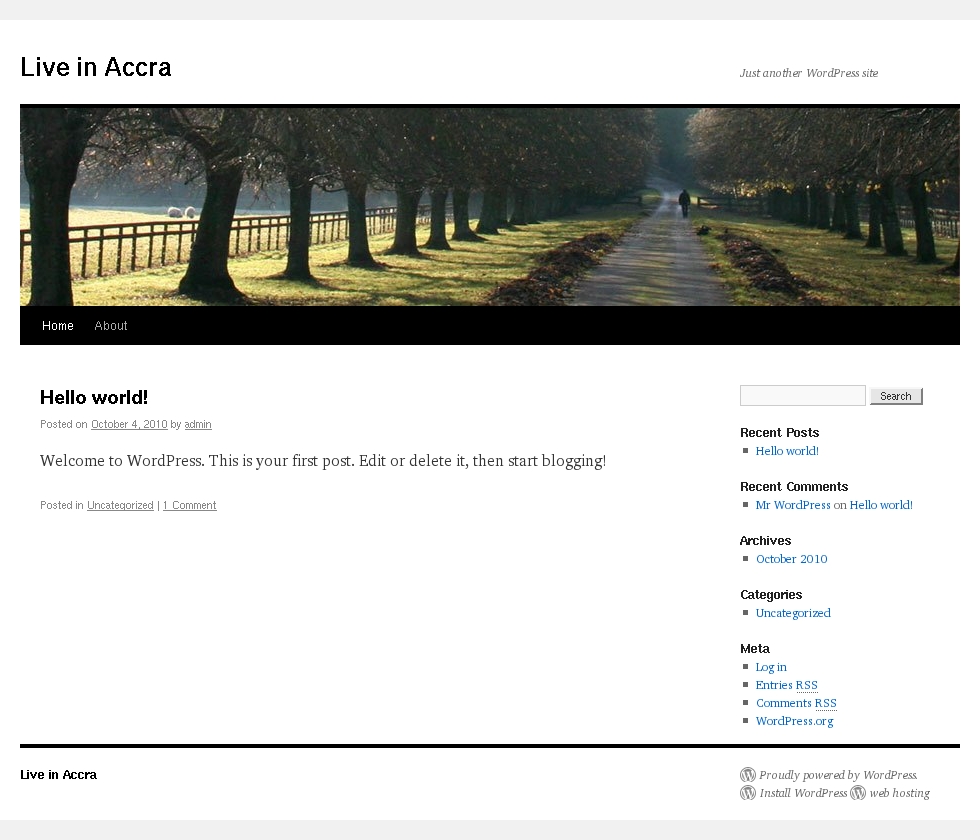
Task: Click the 'Meta' widget heading
Action: coord(755,649)
